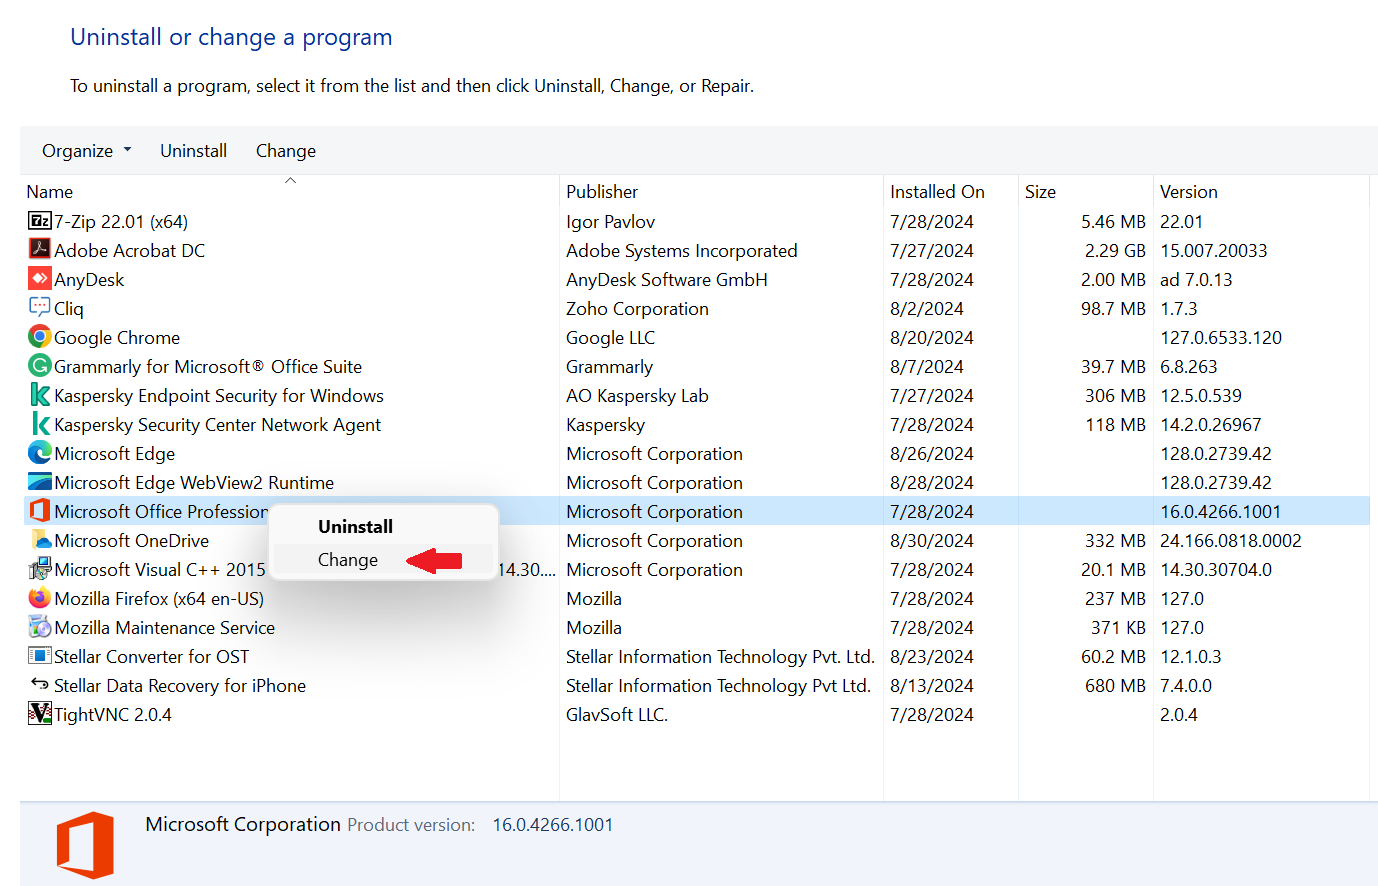Select the Stellar Converter for OST entry
Screen dimensions: 1378x886
(148, 656)
